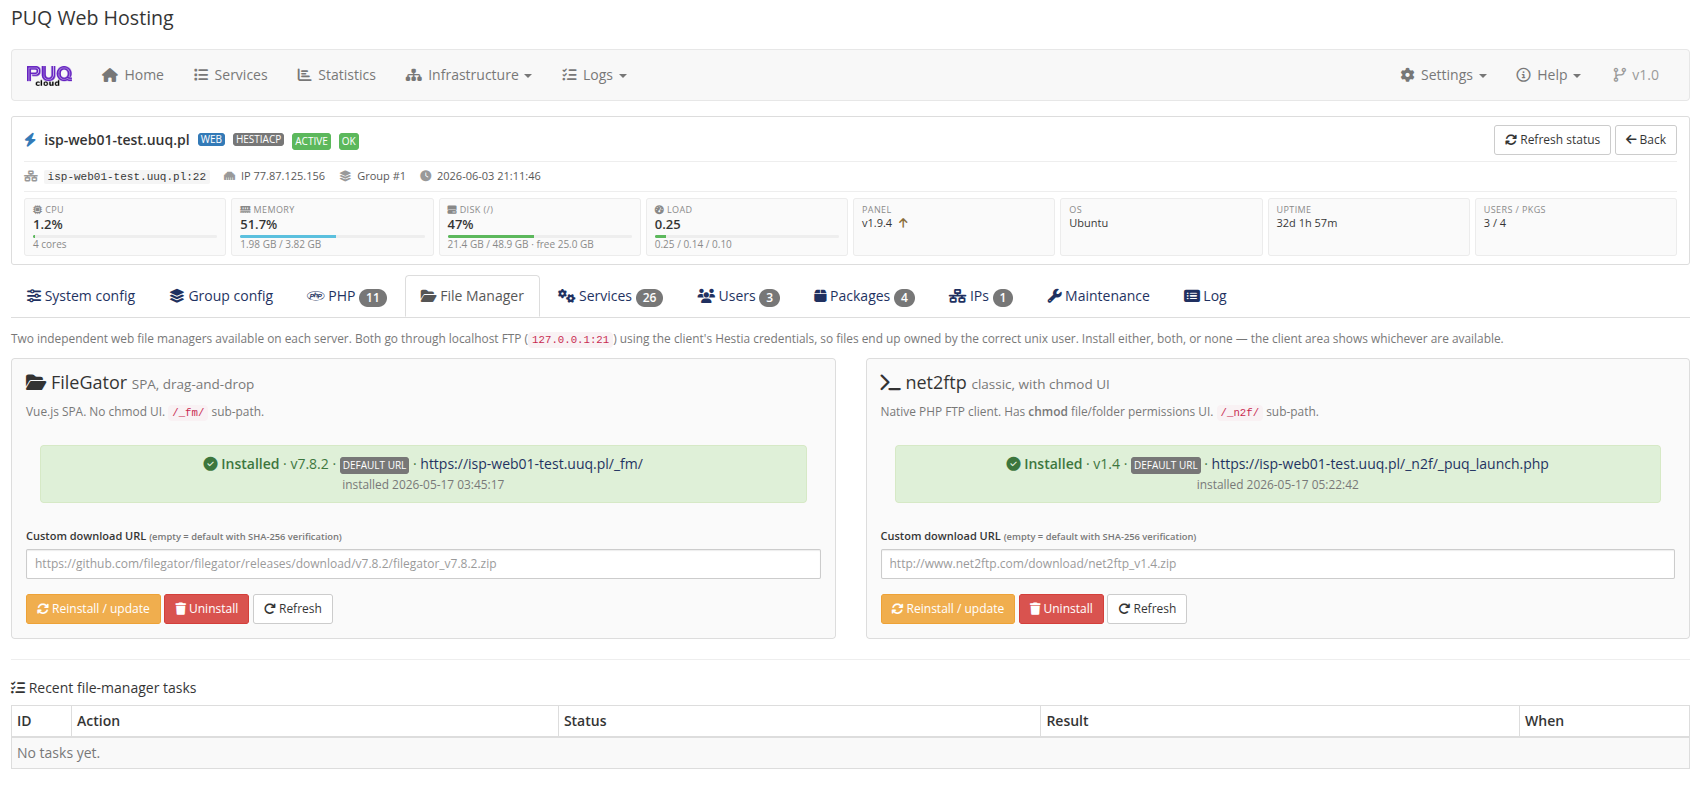1704x795 pixels.
Task: Click the Users tab people icon
Action: 706,296
